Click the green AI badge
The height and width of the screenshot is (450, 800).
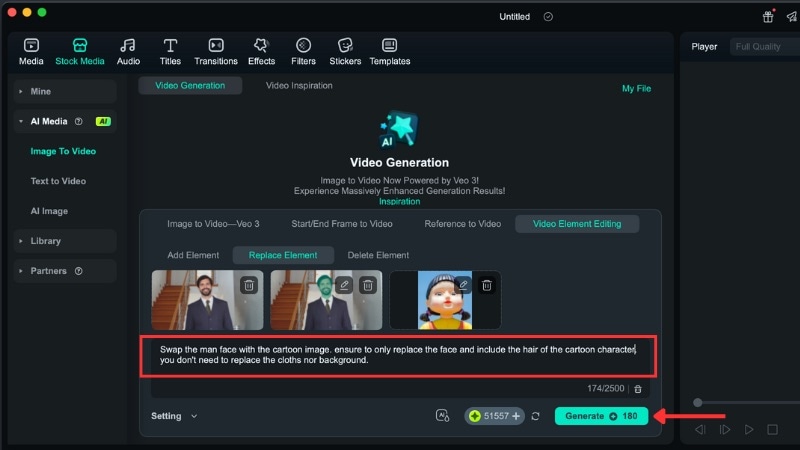tap(103, 121)
